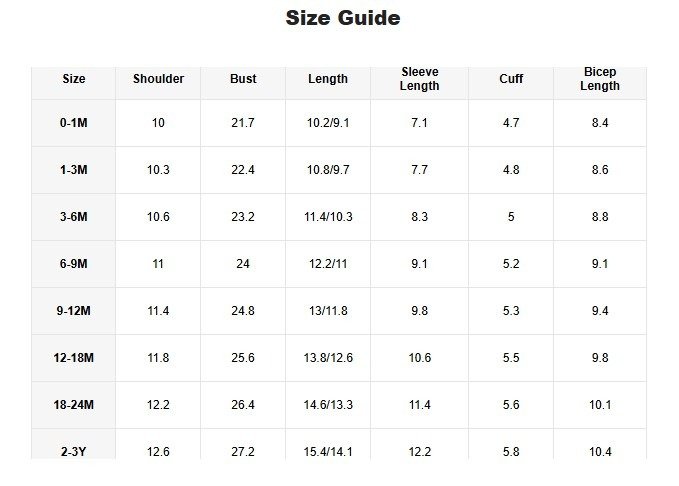Click the 12.2/11 length cell

[x=328, y=264]
